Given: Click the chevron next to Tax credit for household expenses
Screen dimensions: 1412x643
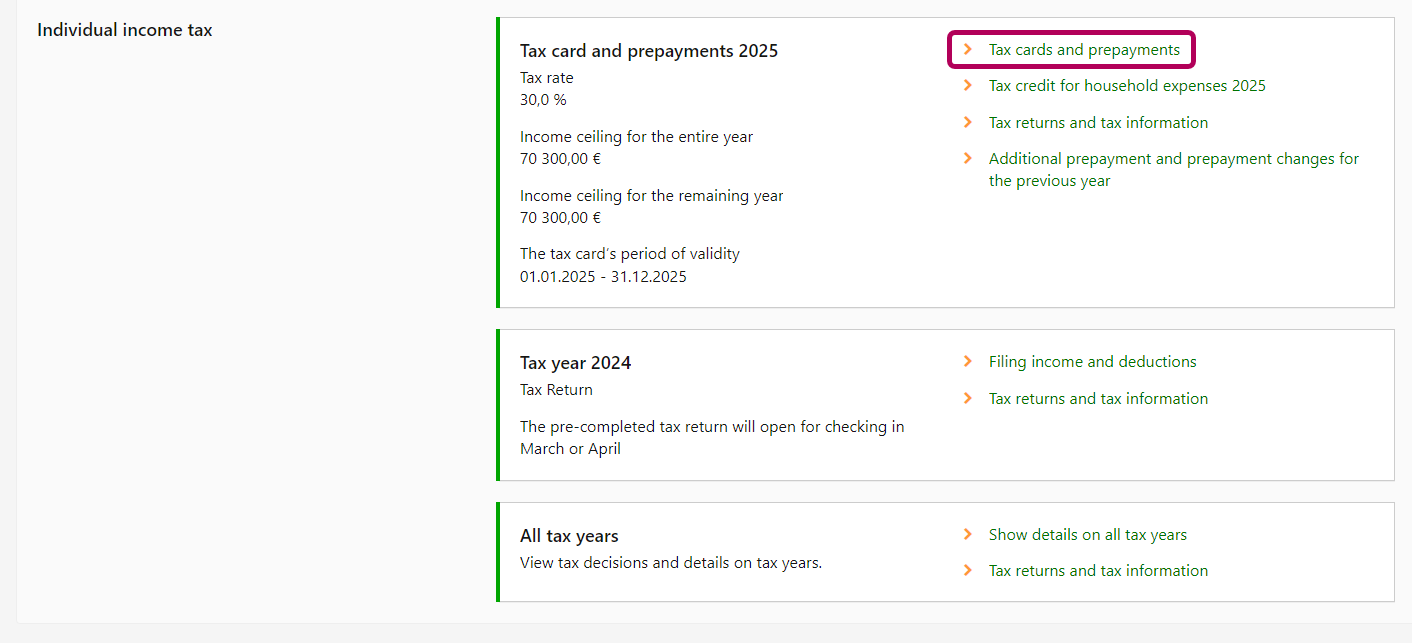Looking at the screenshot, I should point(967,86).
